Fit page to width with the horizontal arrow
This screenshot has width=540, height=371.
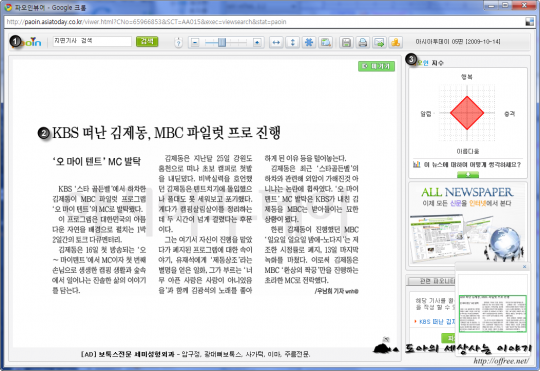click(276, 42)
